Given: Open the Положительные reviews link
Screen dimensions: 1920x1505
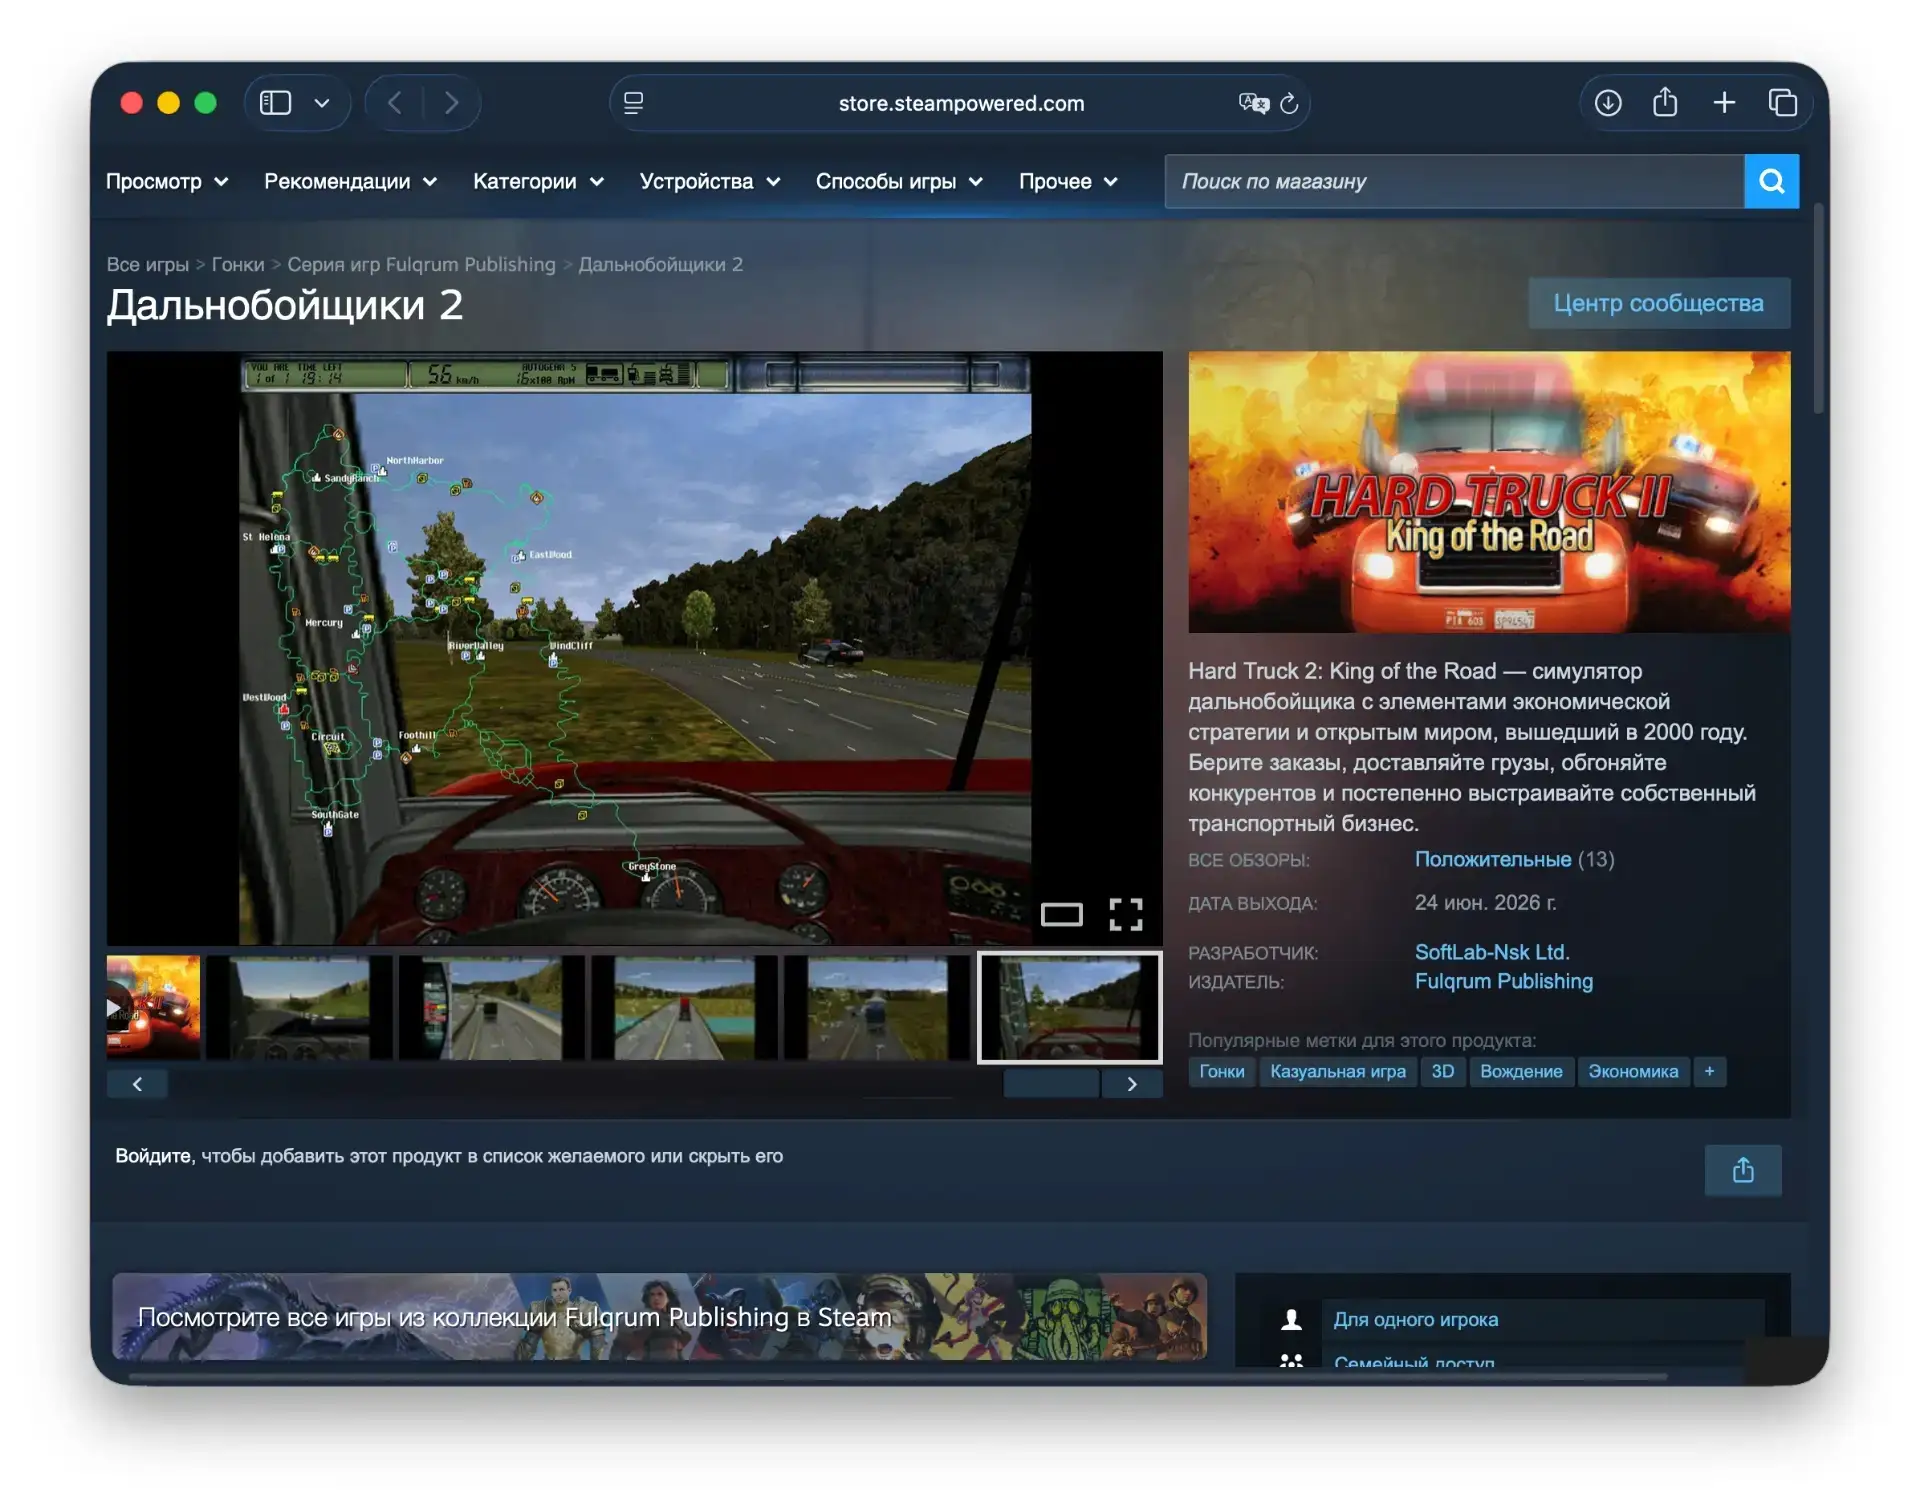Looking at the screenshot, I should click(x=1493, y=859).
